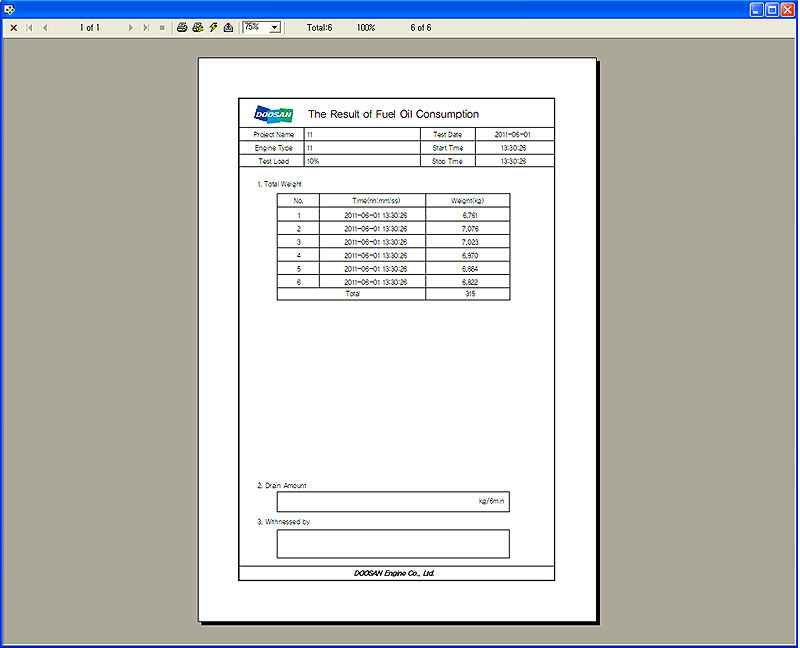Image resolution: width=800 pixels, height=648 pixels.
Task: Go to the previous report page
Action: tap(44, 28)
